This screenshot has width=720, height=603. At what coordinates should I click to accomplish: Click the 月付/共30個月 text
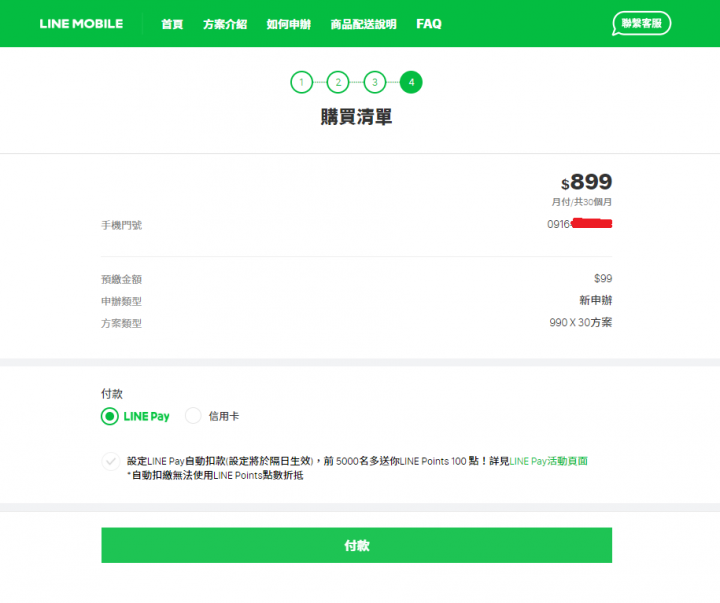point(582,202)
